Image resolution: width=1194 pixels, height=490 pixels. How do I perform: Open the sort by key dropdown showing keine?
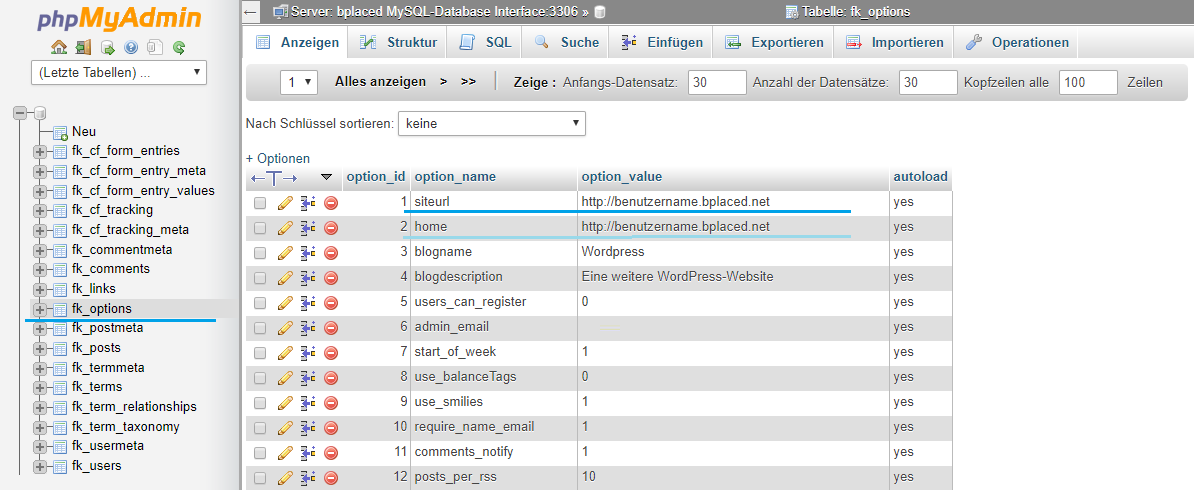pos(491,124)
